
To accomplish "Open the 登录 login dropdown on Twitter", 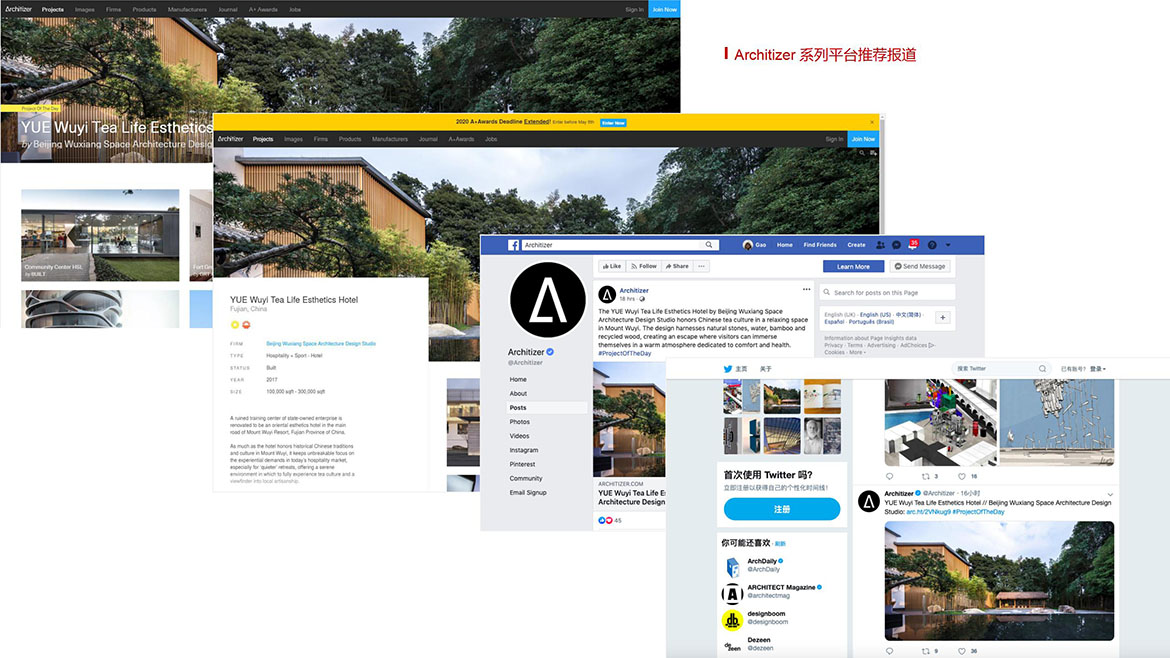I will [1098, 369].
